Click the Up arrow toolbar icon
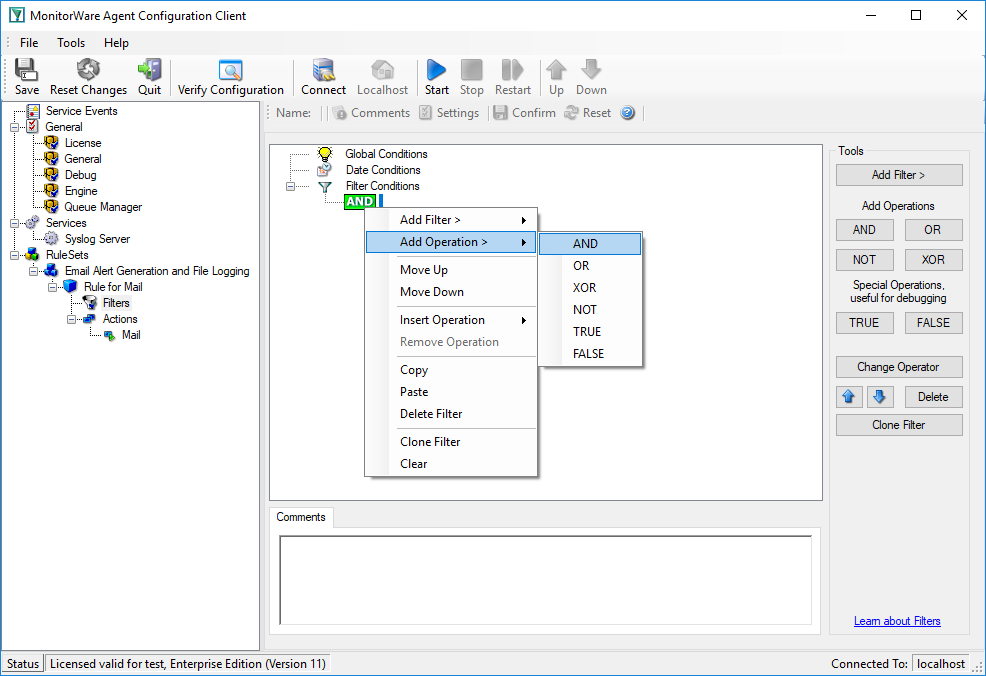 click(556, 70)
